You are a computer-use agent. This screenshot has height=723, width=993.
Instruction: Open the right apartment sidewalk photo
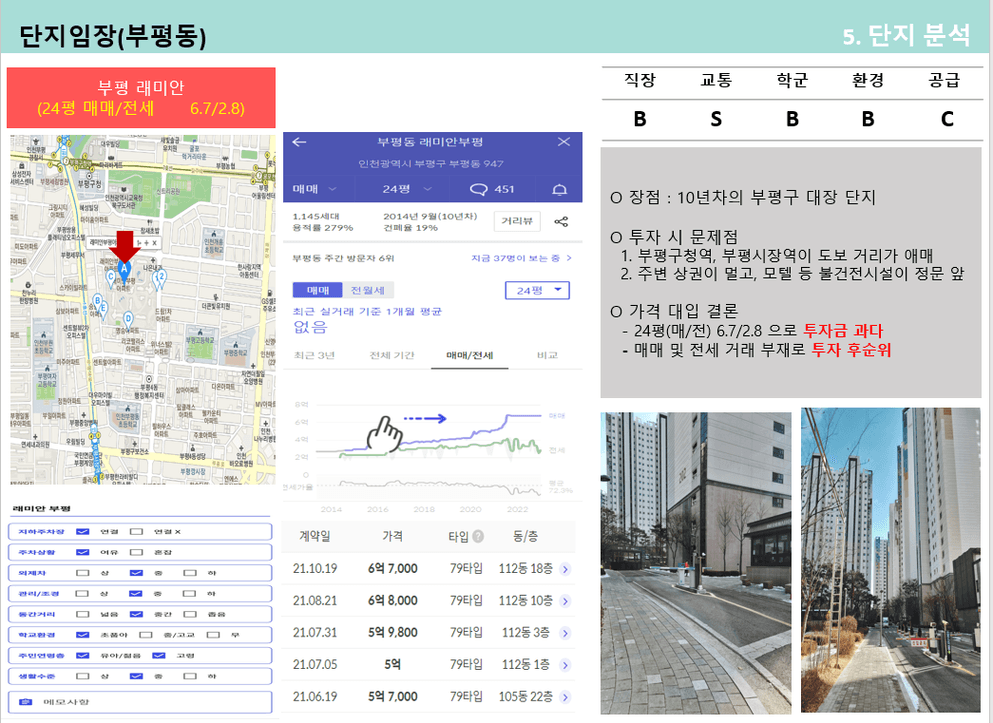(x=890, y=560)
